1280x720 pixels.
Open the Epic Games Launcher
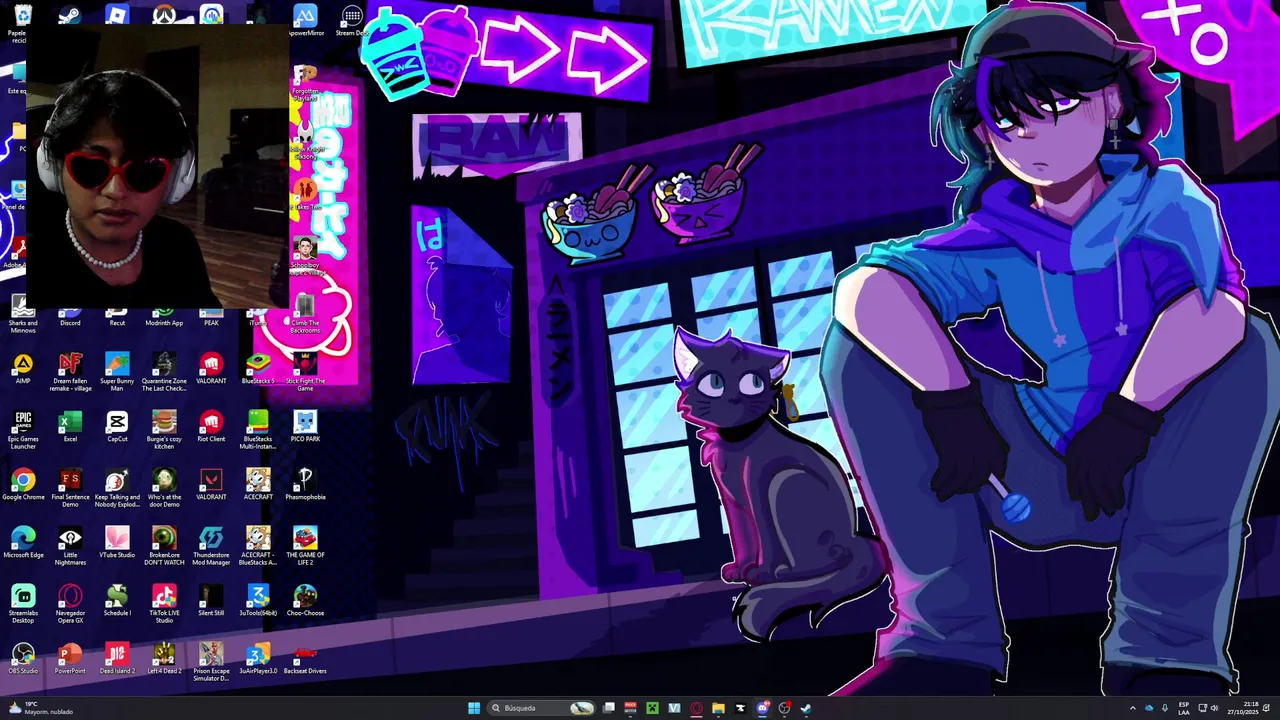[23, 430]
